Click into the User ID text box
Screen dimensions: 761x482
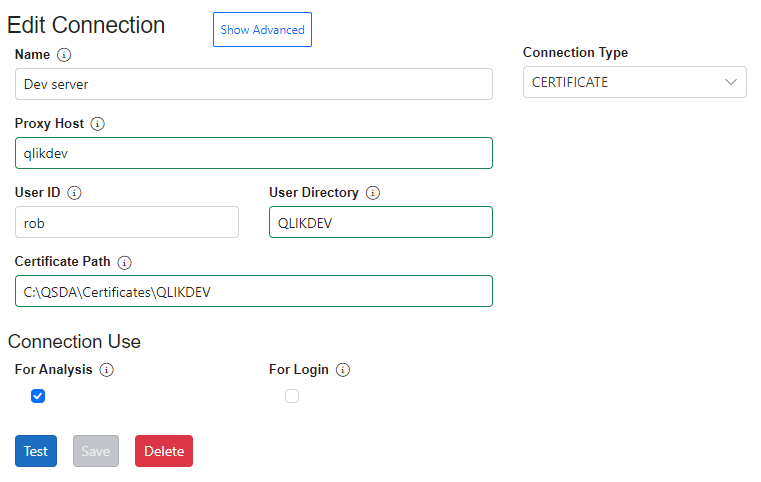127,222
